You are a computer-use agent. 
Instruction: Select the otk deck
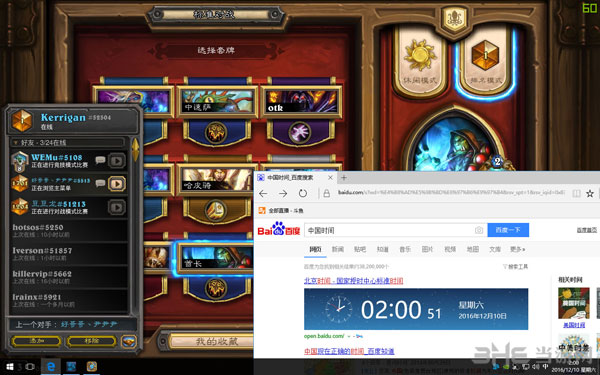point(302,101)
